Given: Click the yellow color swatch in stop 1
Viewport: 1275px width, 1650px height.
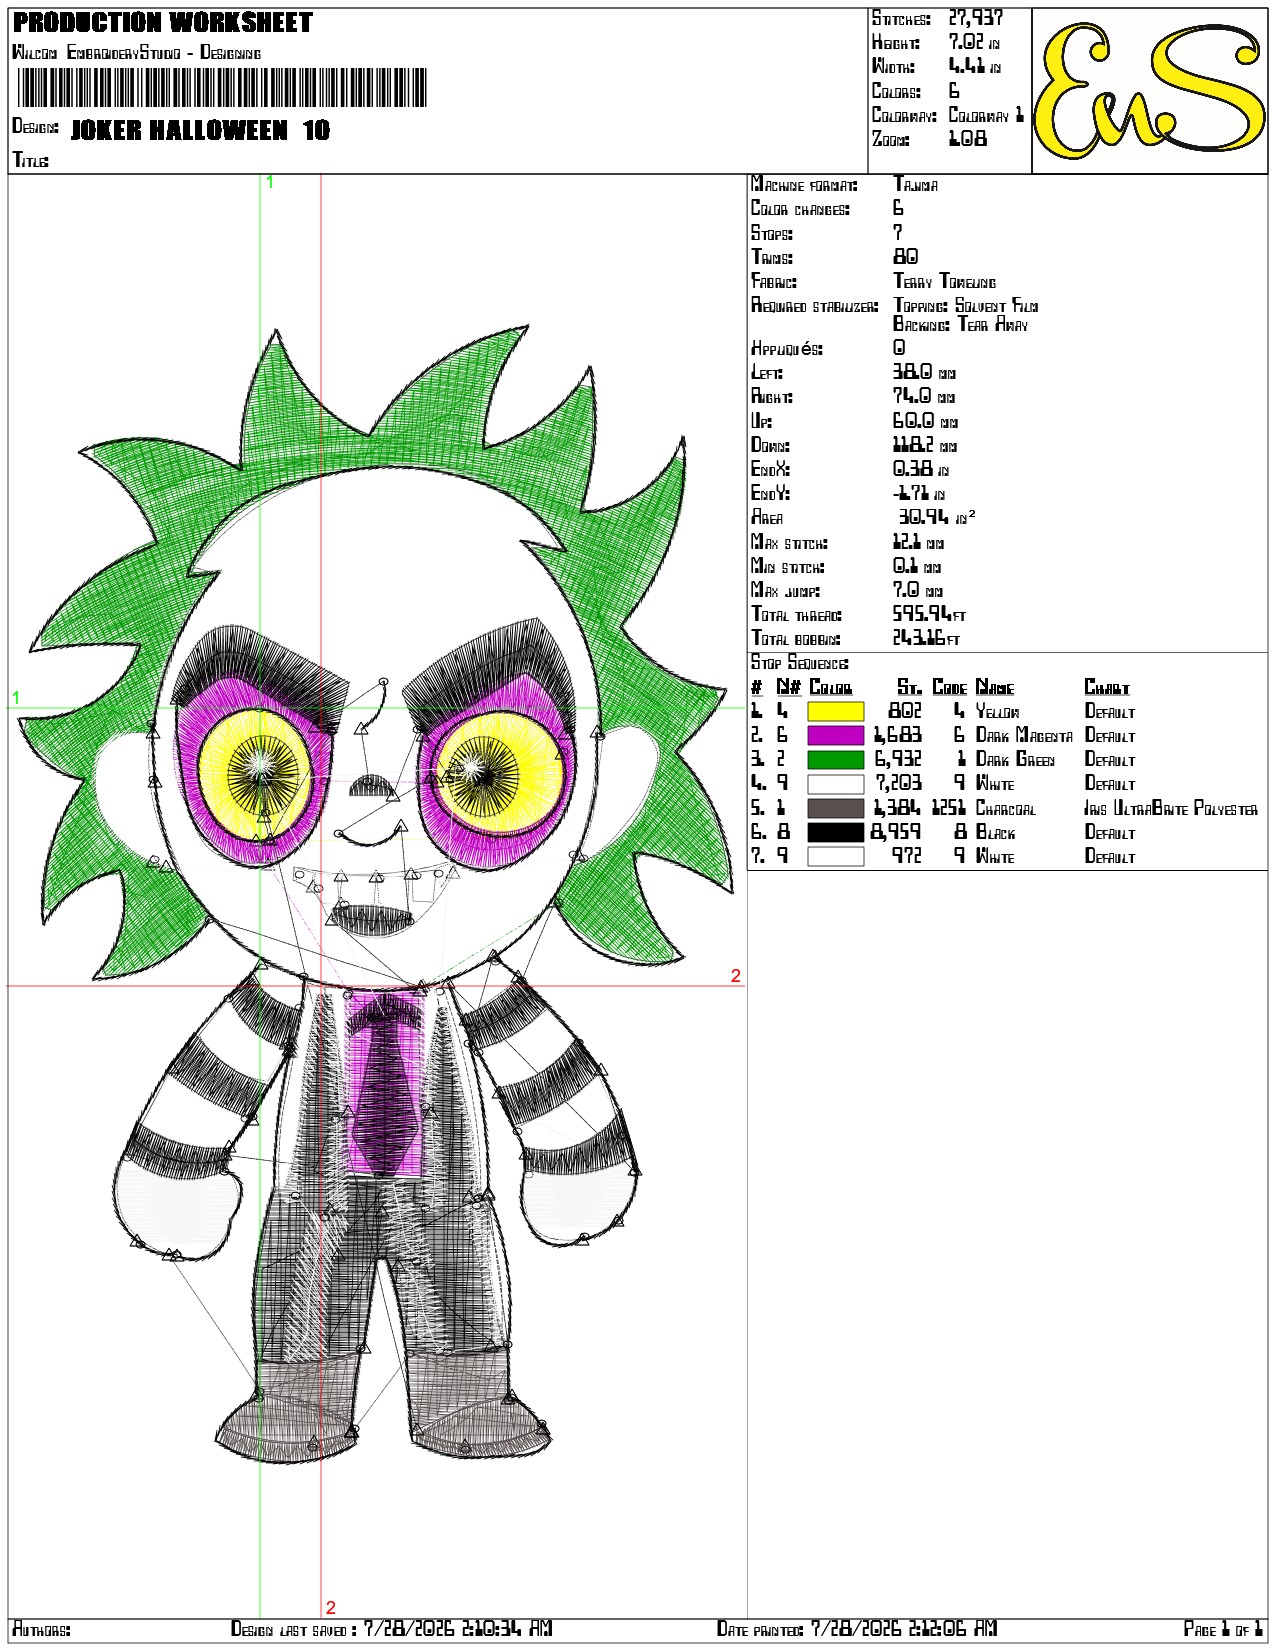Looking at the screenshot, I should (835, 712).
